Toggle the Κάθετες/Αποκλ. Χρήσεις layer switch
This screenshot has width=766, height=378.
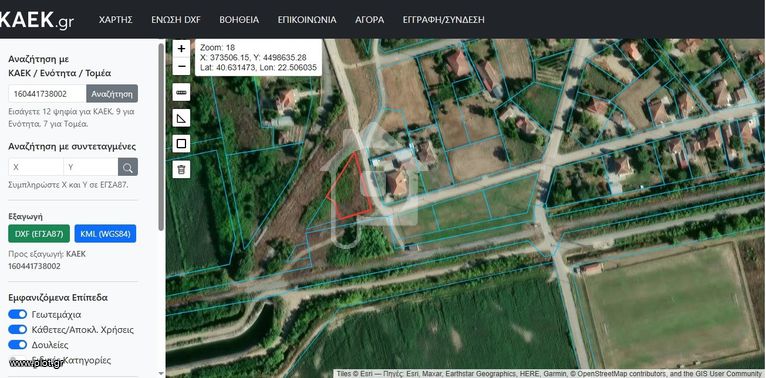pos(18,329)
